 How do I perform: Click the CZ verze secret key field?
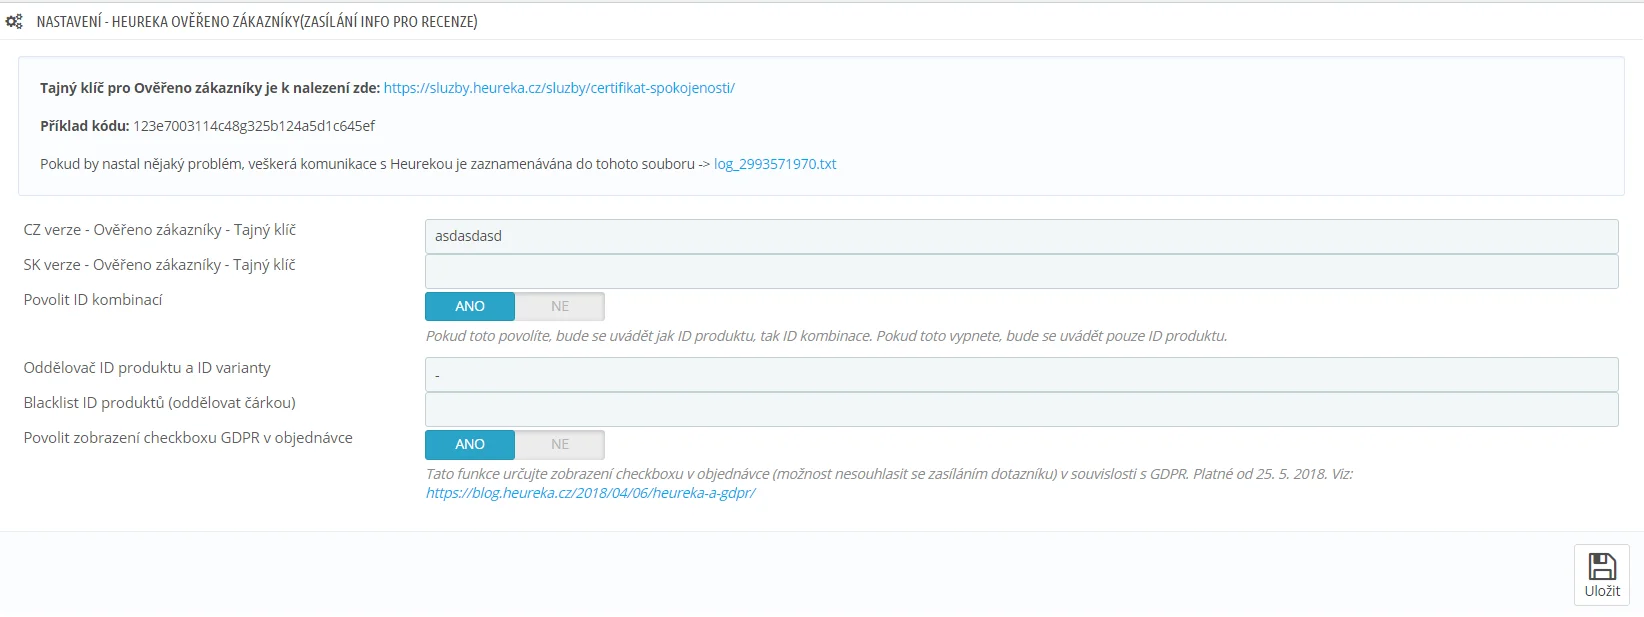point(1021,237)
